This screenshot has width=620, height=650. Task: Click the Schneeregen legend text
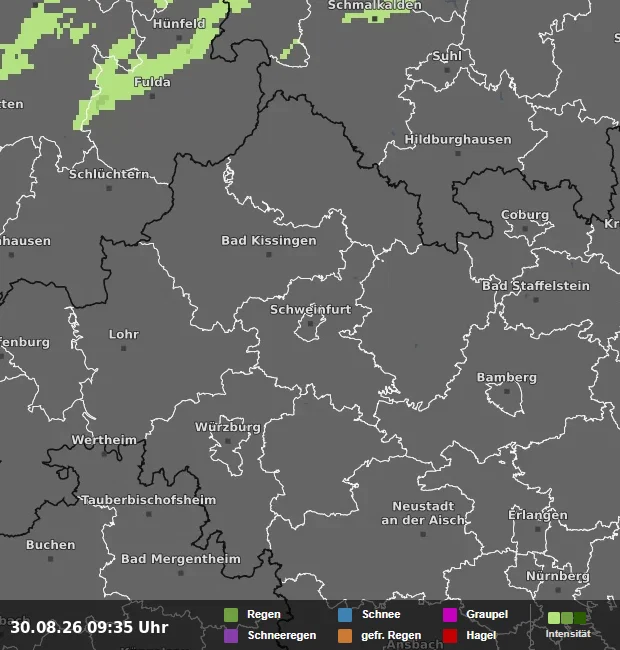point(282,635)
